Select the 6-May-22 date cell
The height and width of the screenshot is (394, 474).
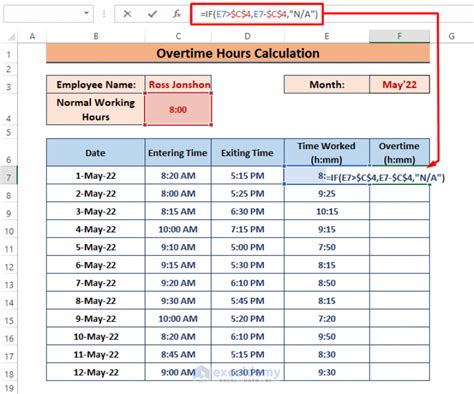[96, 265]
